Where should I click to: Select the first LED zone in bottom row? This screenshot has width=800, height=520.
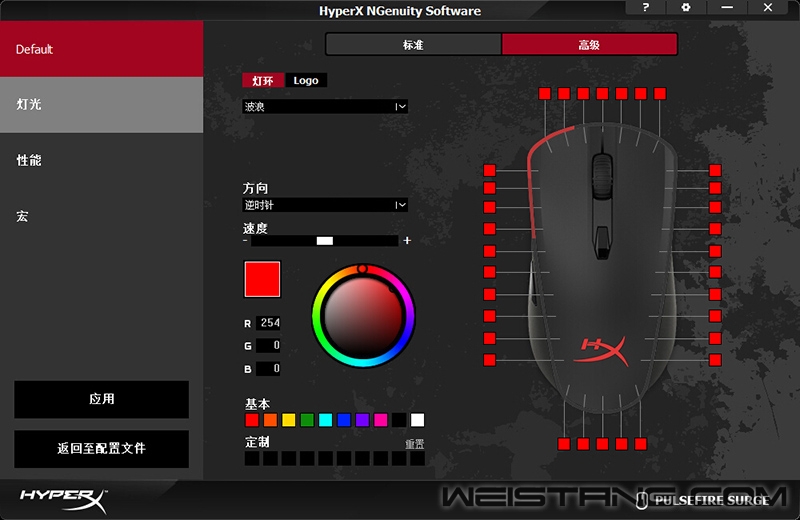click(x=564, y=444)
